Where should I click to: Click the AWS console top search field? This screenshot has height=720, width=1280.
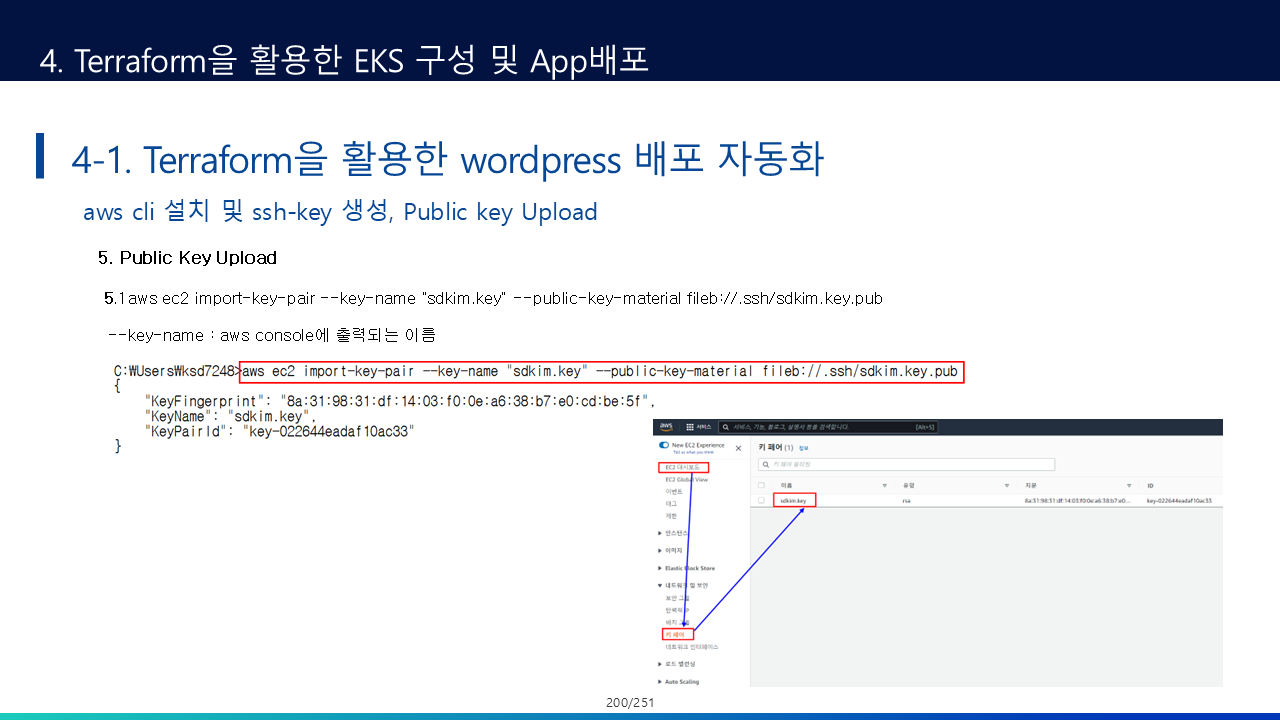(830, 427)
